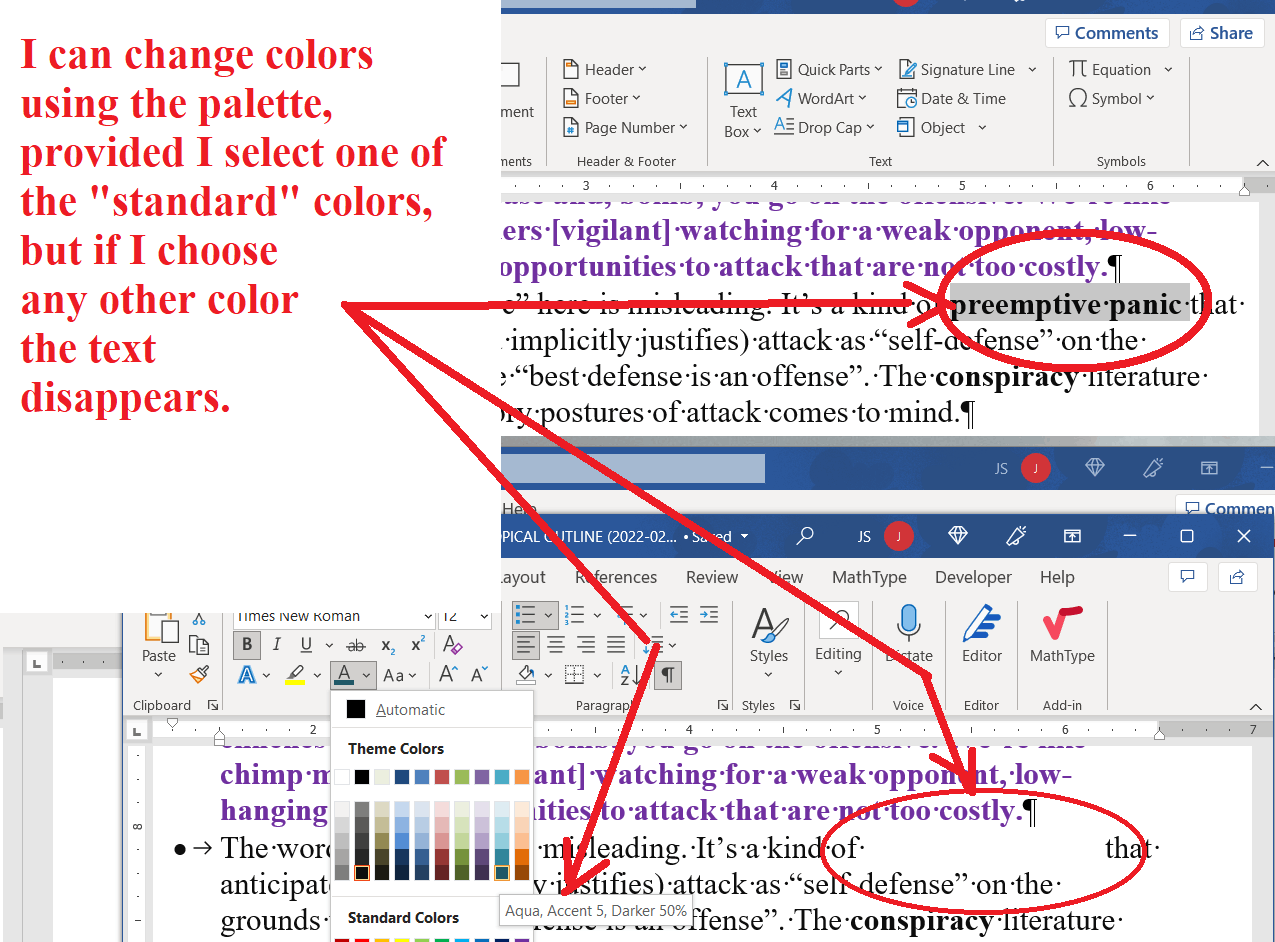Toggle Strikethrough formatting

pos(356,646)
